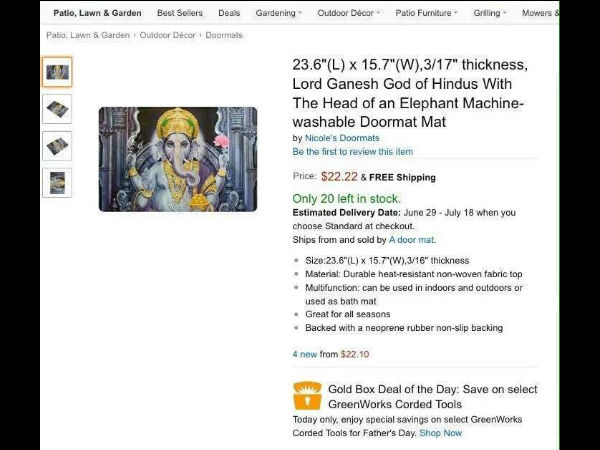The image size is (600, 450).
Task: View the third doormat thumbnail image
Action: pyautogui.click(x=57, y=145)
